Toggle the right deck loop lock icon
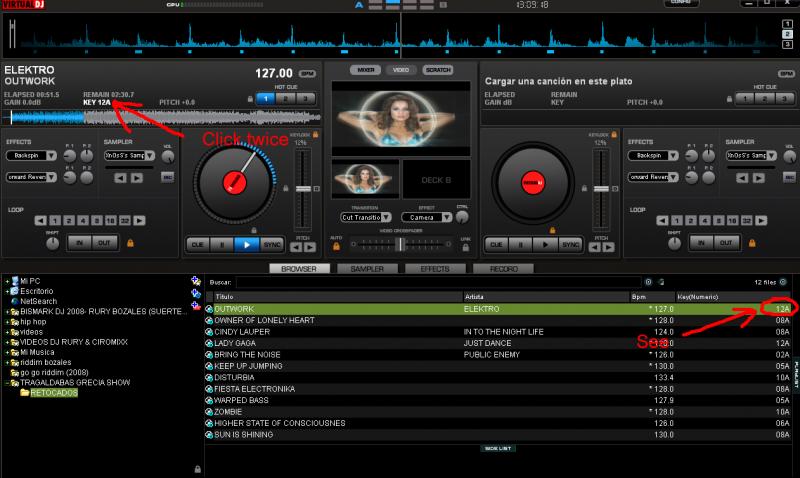 point(752,243)
